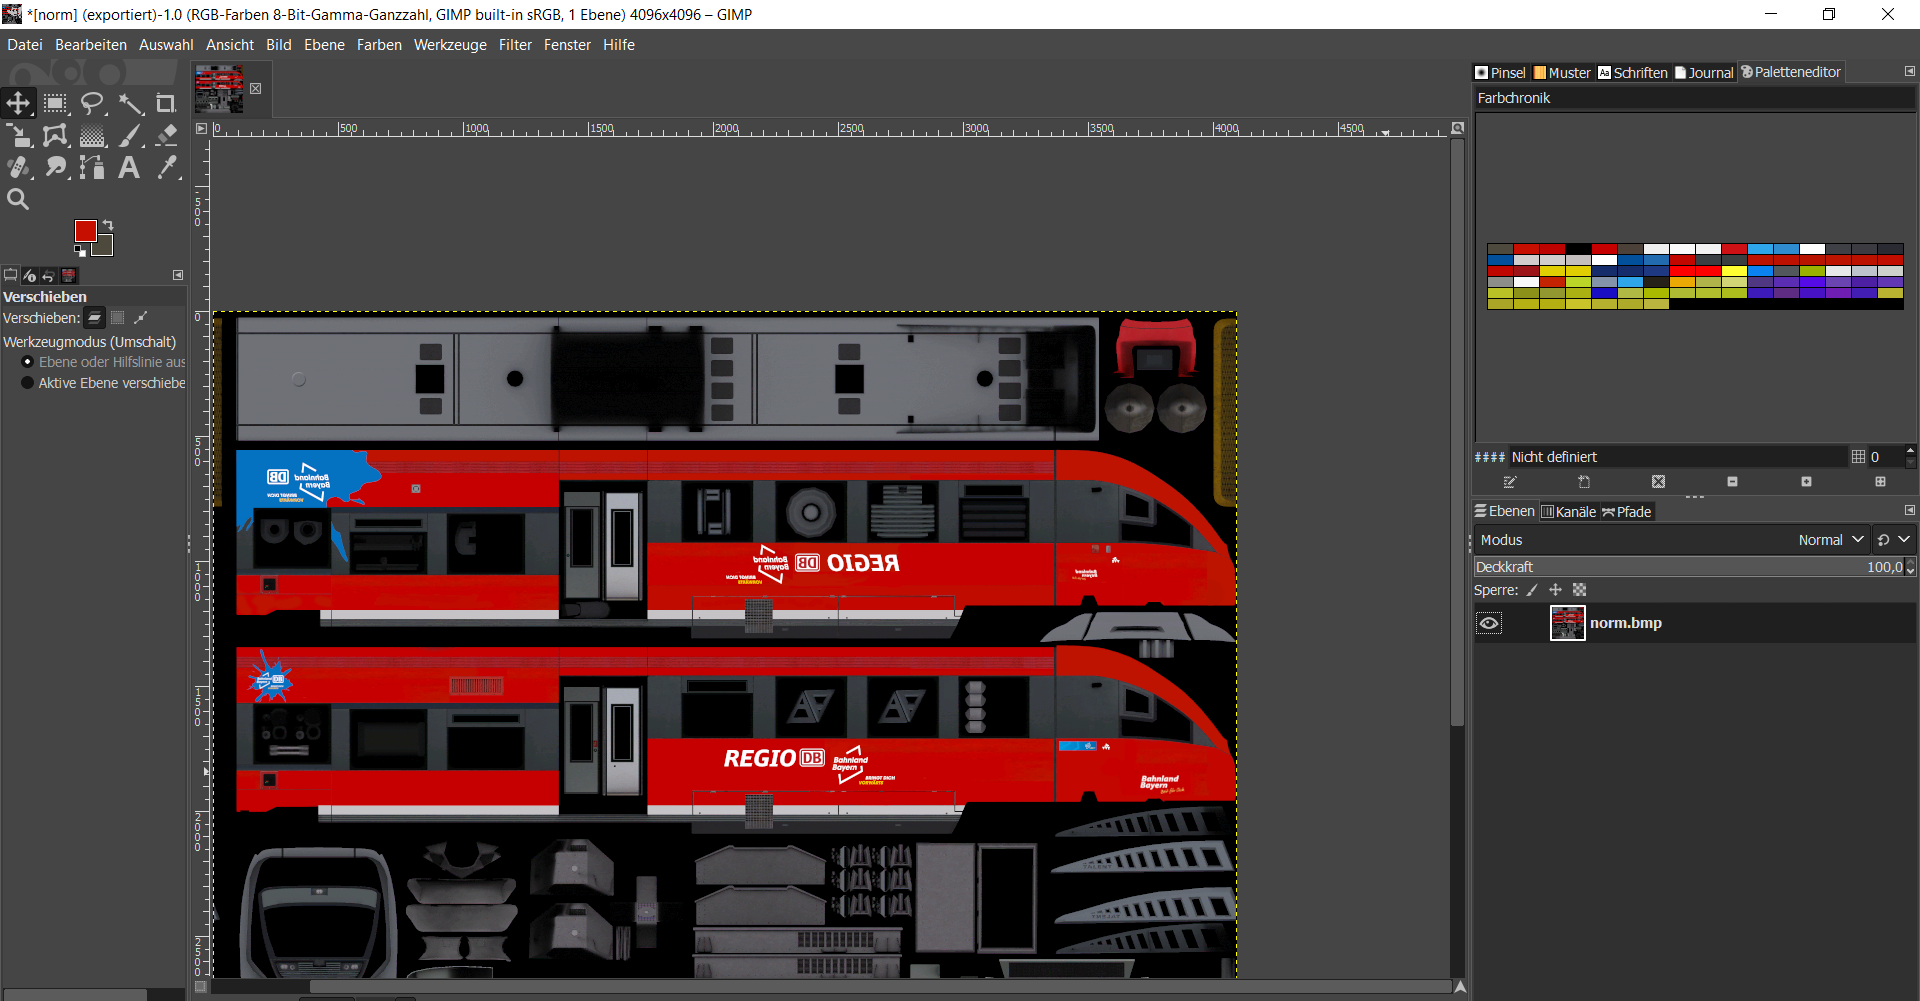Select the Crop tool

click(x=166, y=103)
